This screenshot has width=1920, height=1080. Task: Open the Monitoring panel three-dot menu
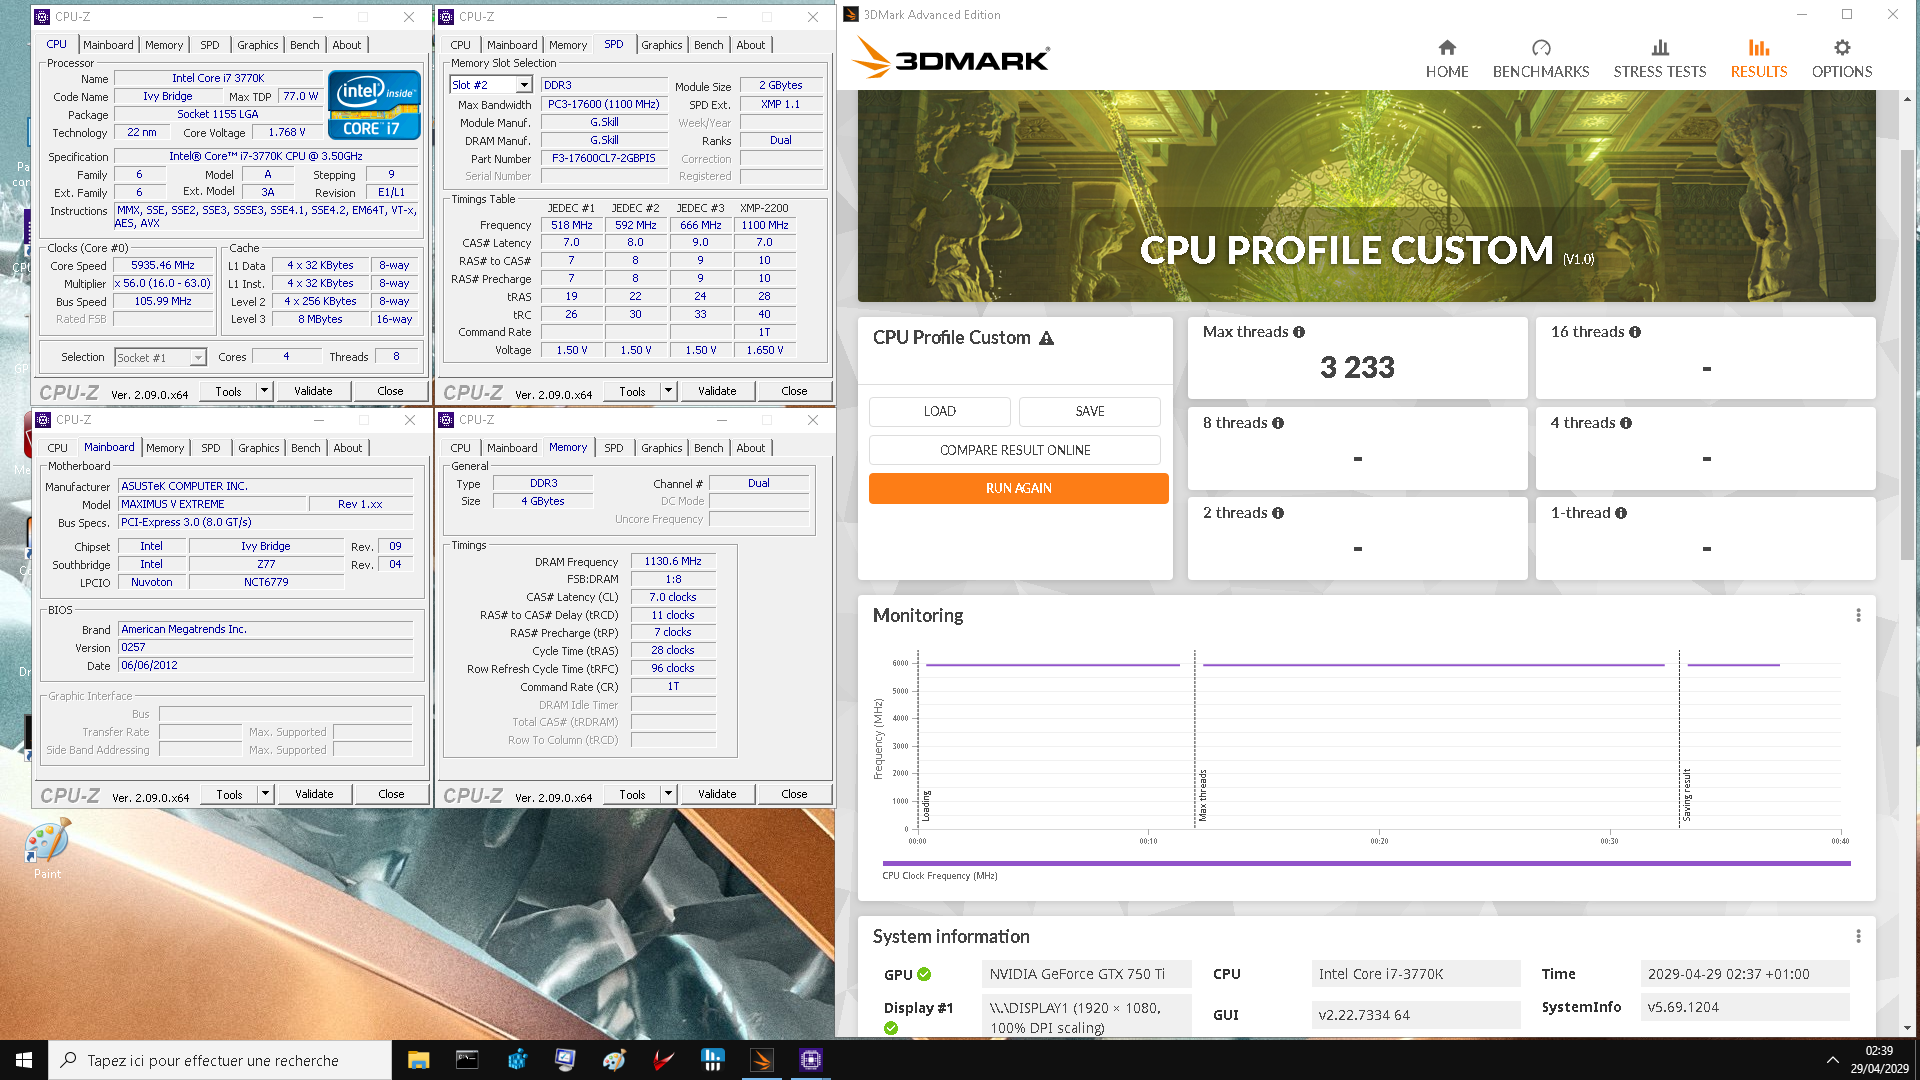[1858, 616]
